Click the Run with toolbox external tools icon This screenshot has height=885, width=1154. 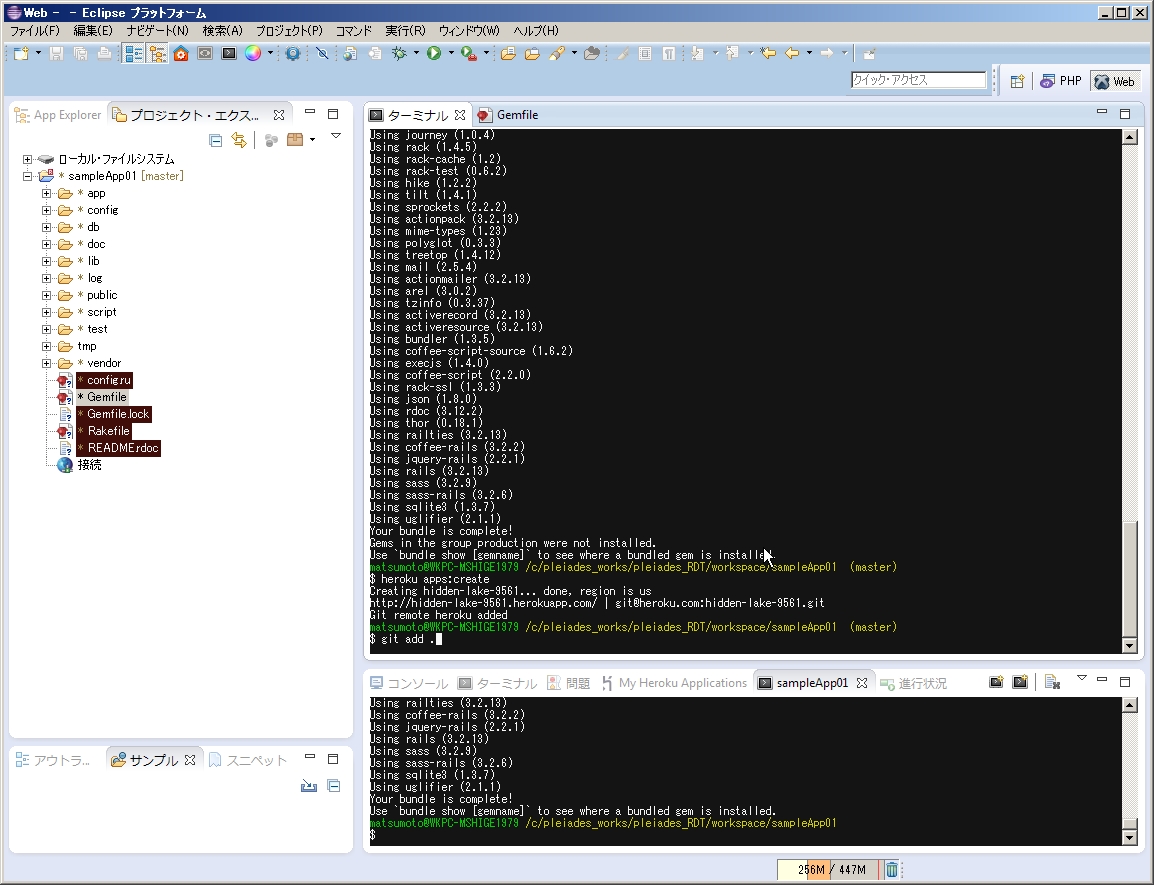(x=468, y=54)
